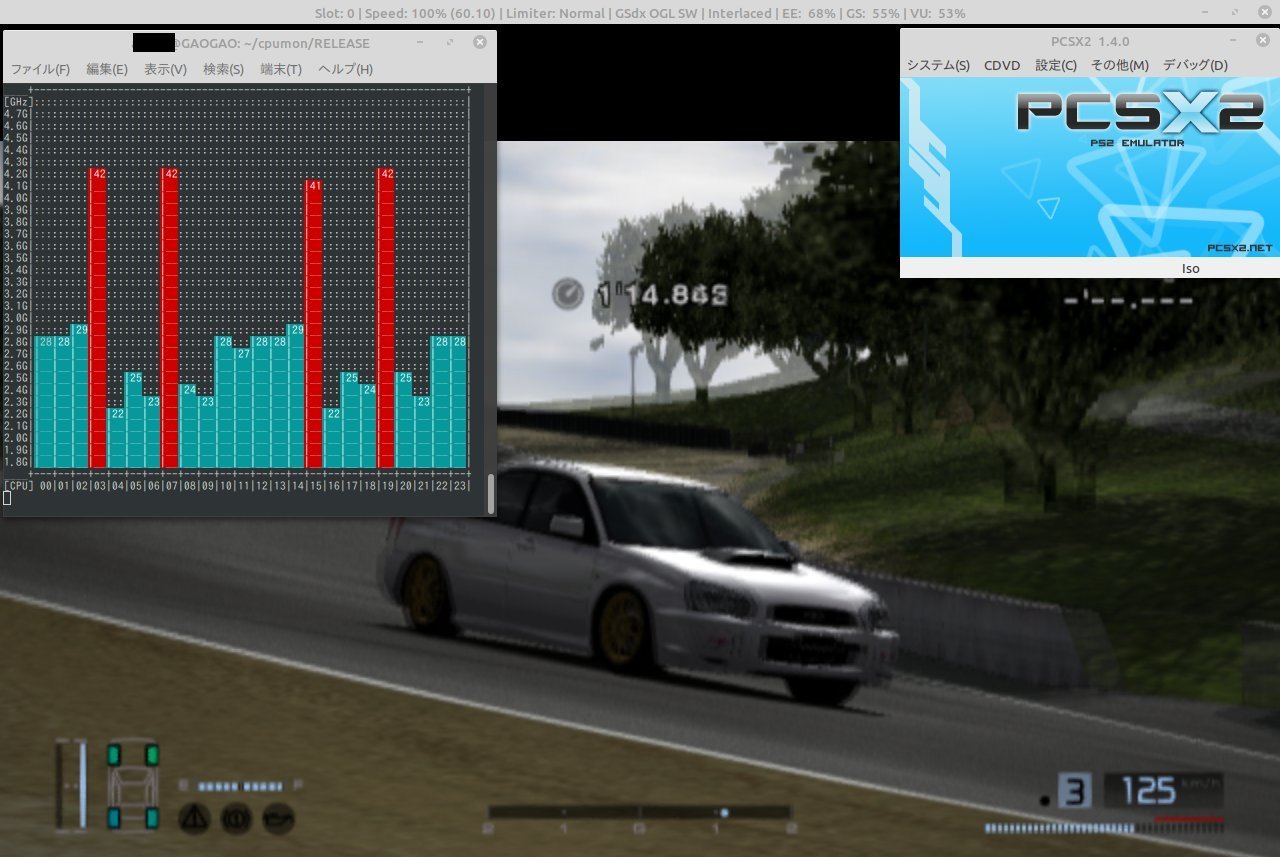Click the tire status car diagram icon

[x=133, y=786]
